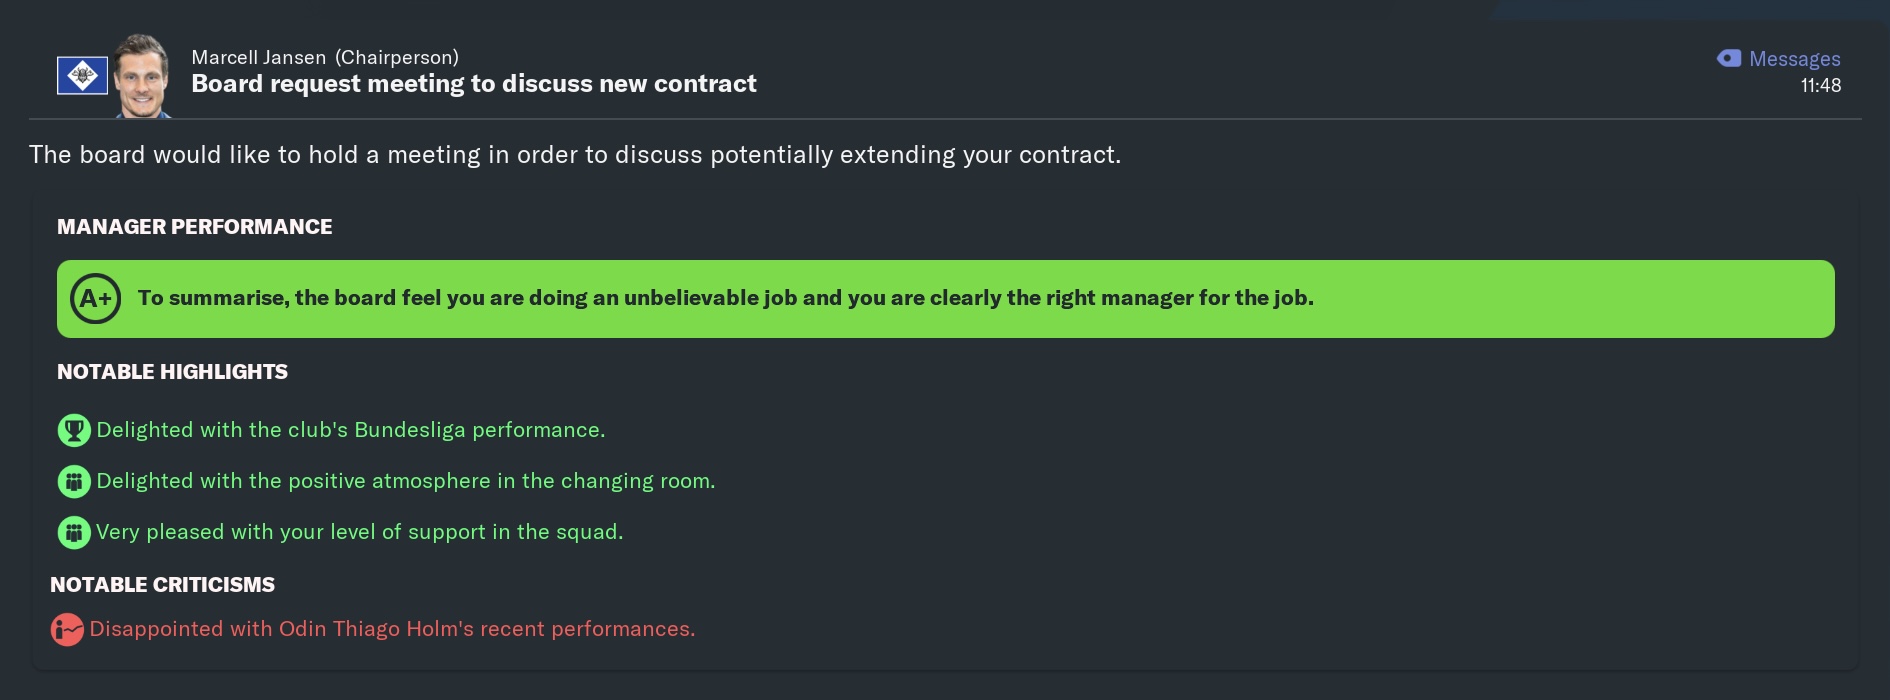
Task: Click the squad icon beside level of support
Action: pos(74,532)
